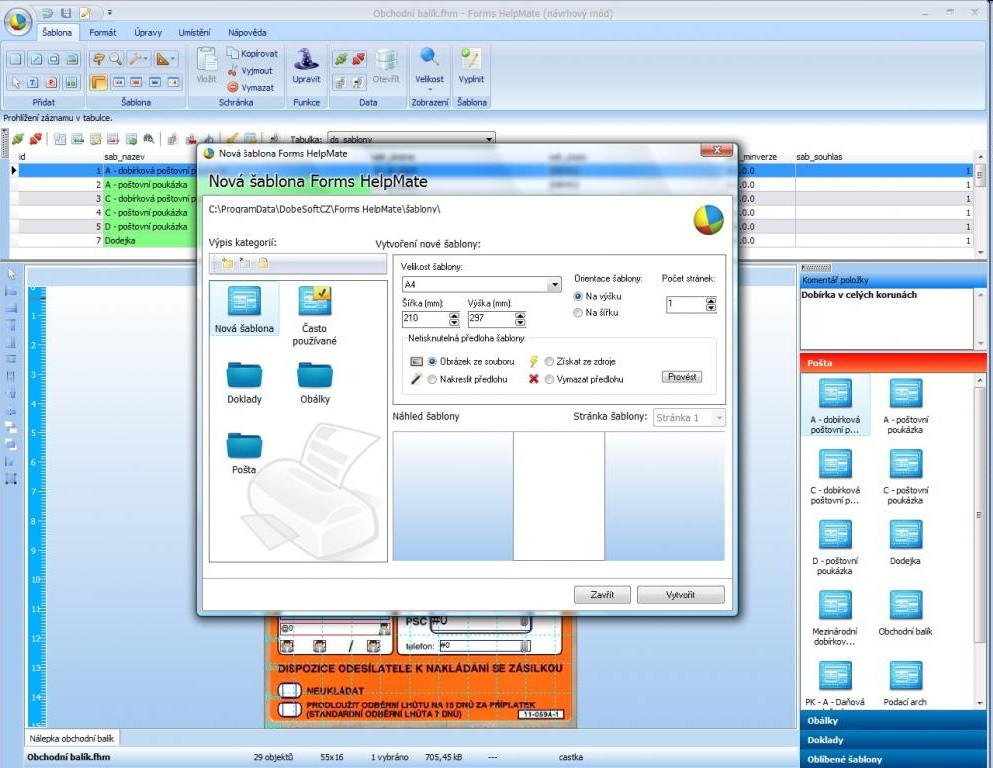Click the Výška (mm) input field
The image size is (993, 768).
click(491, 318)
